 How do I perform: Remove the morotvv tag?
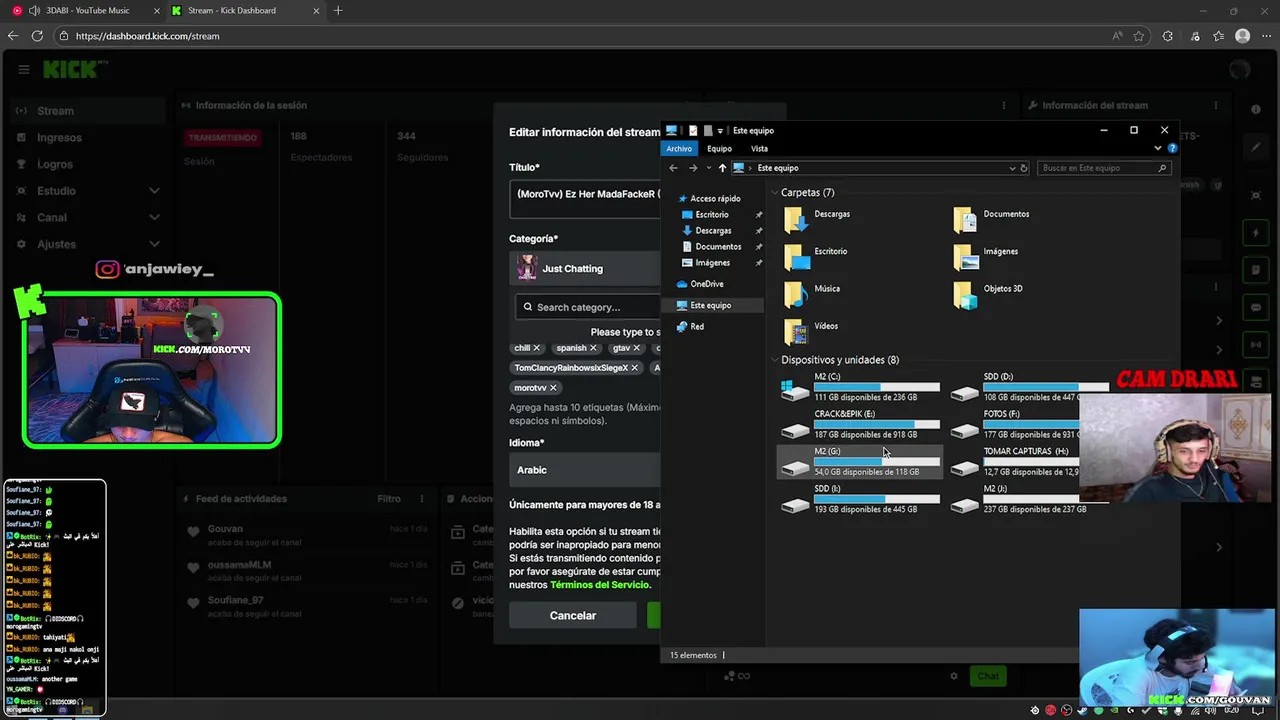[x=553, y=388]
